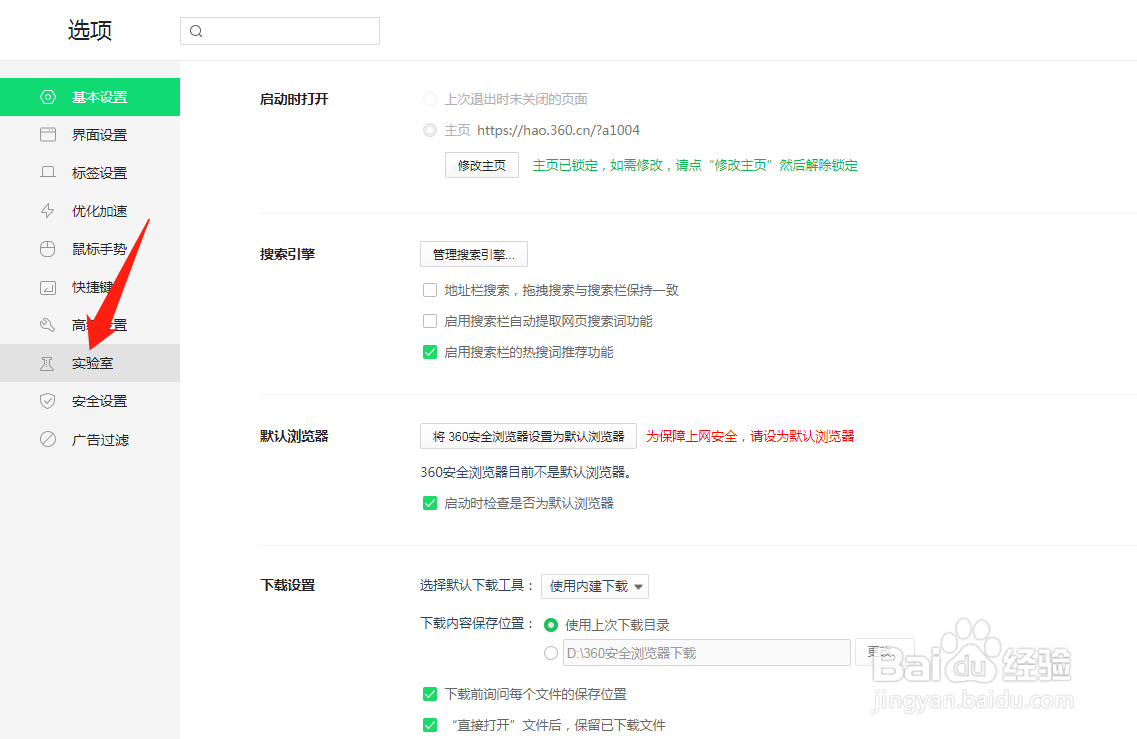
Task: Click the 安全设置 shield icon
Action: coord(48,401)
